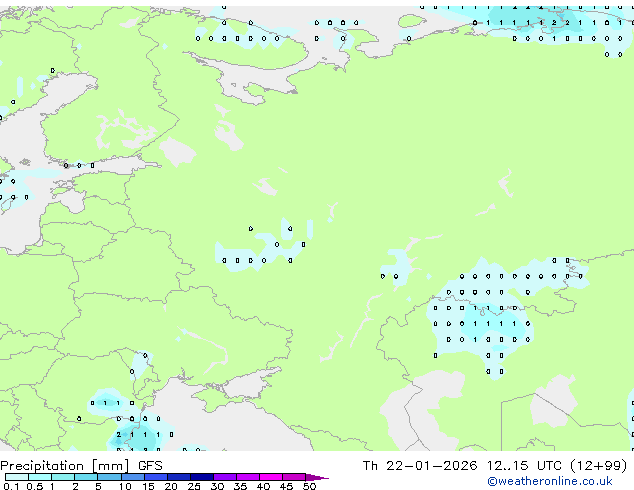The width and height of the screenshot is (634, 490).
Task: Click the '25' legend label
Action: pyautogui.click(x=194, y=486)
